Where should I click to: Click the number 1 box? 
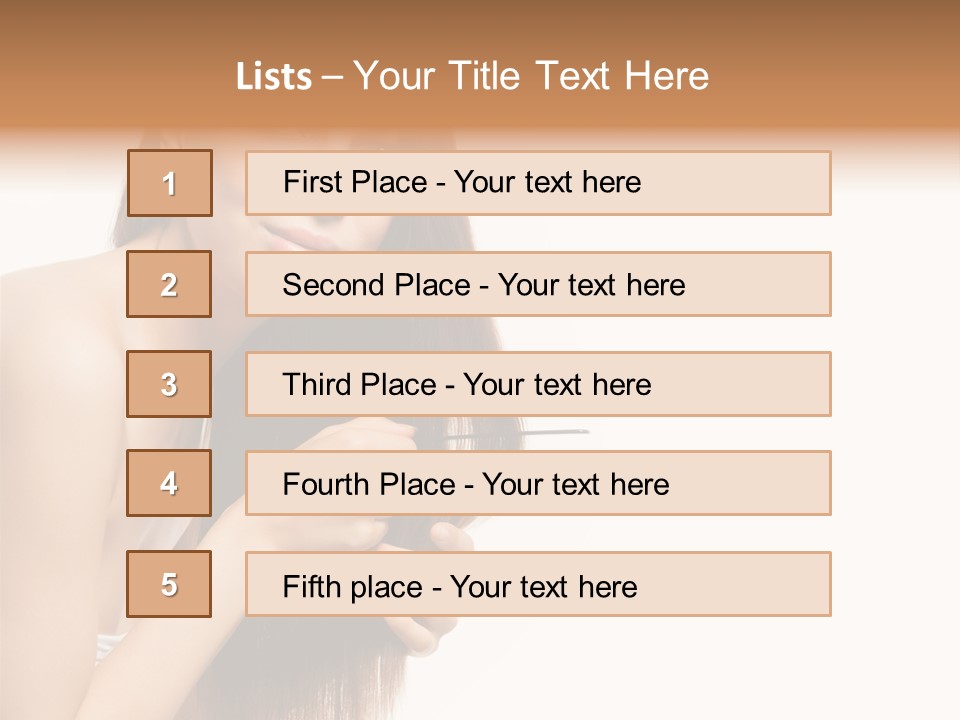tap(170, 183)
